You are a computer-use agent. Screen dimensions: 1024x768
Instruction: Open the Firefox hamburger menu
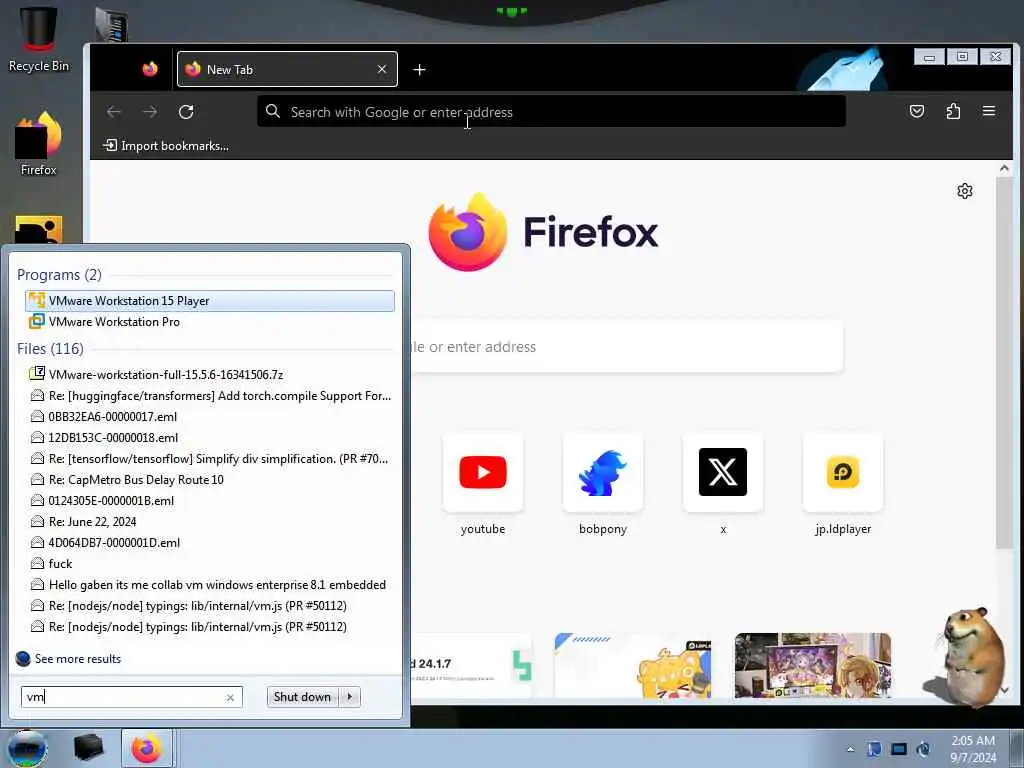pos(989,111)
